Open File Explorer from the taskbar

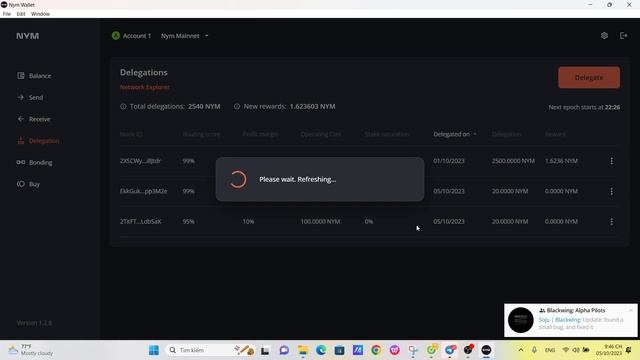pos(303,350)
